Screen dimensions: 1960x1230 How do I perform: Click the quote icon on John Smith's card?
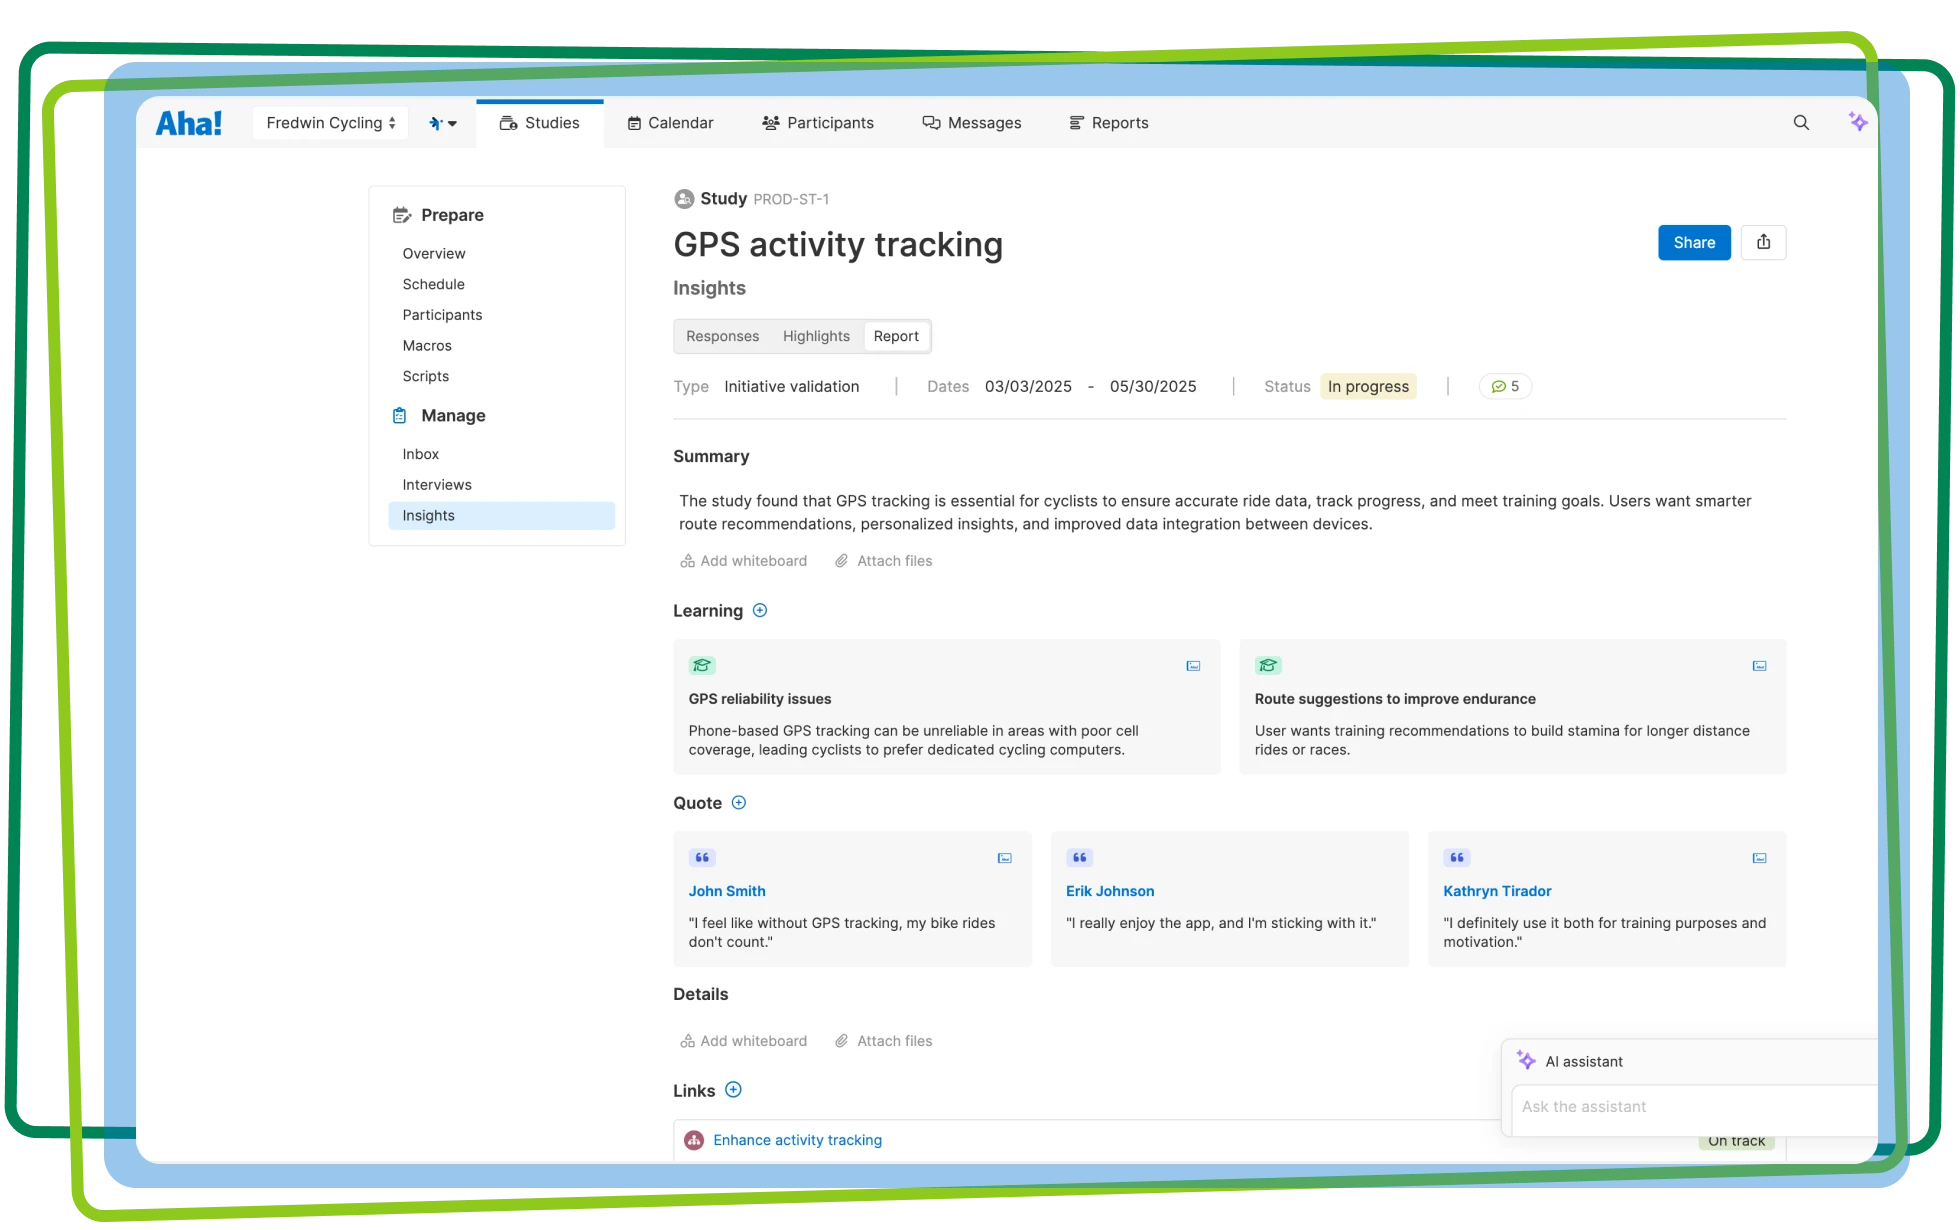pos(701,857)
